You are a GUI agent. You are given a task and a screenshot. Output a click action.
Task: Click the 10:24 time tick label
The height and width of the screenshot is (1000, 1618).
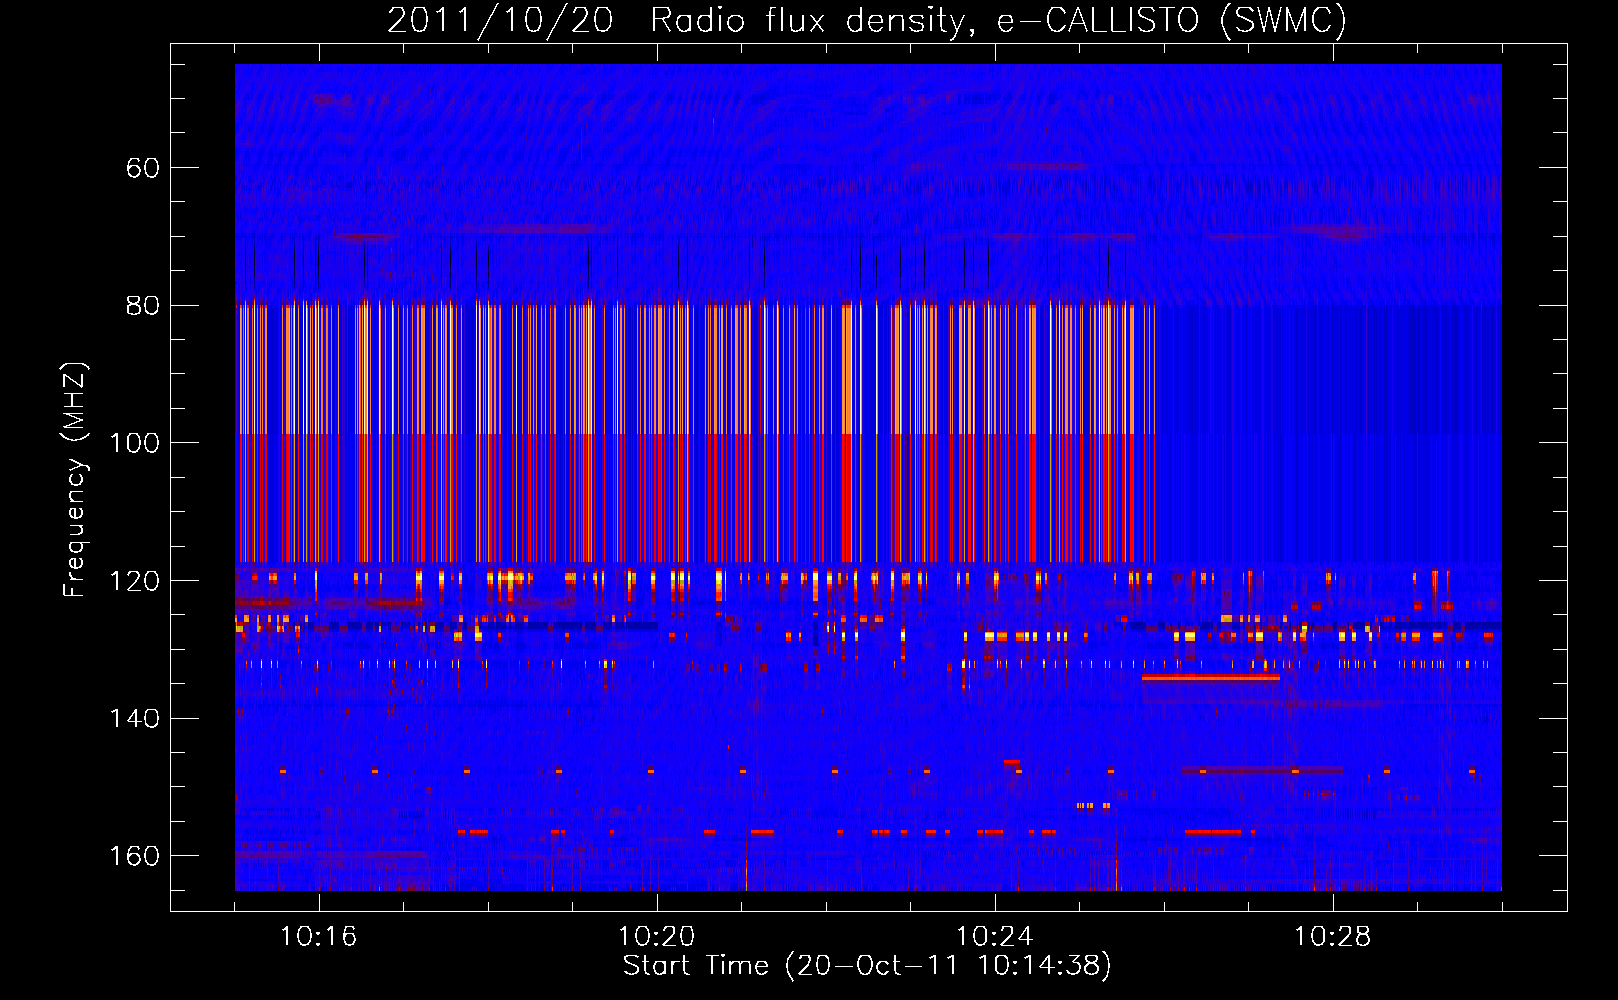994,937
